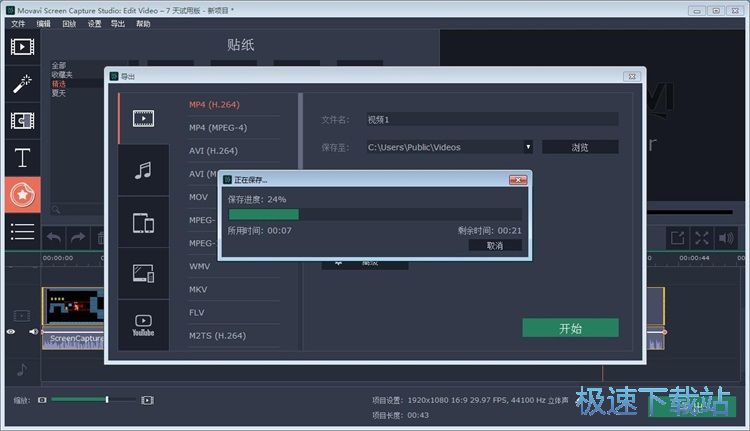
Task: Select 收藏夹 sticker category
Action: coord(62,75)
